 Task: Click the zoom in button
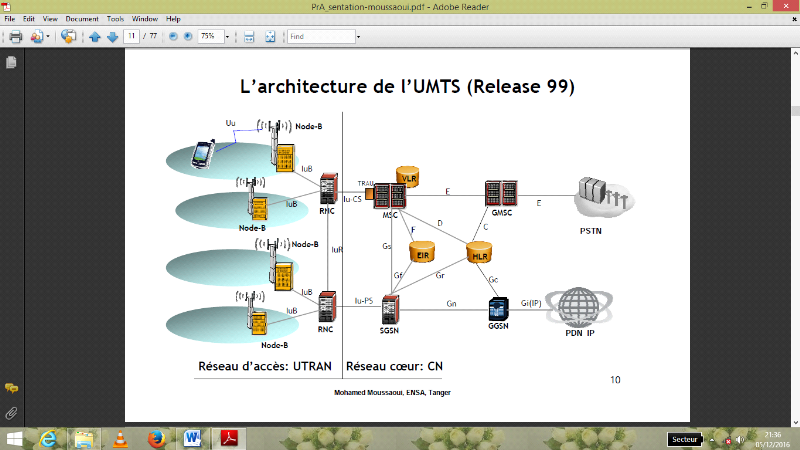pos(187,37)
